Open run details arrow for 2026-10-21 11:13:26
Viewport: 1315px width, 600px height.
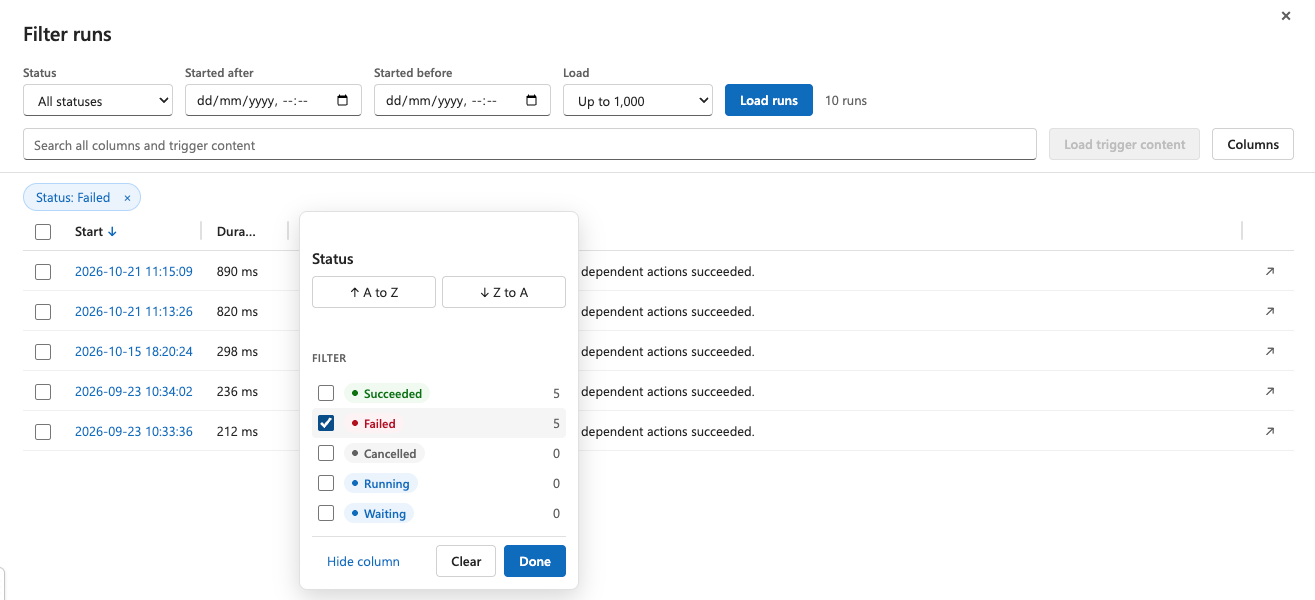point(1270,311)
